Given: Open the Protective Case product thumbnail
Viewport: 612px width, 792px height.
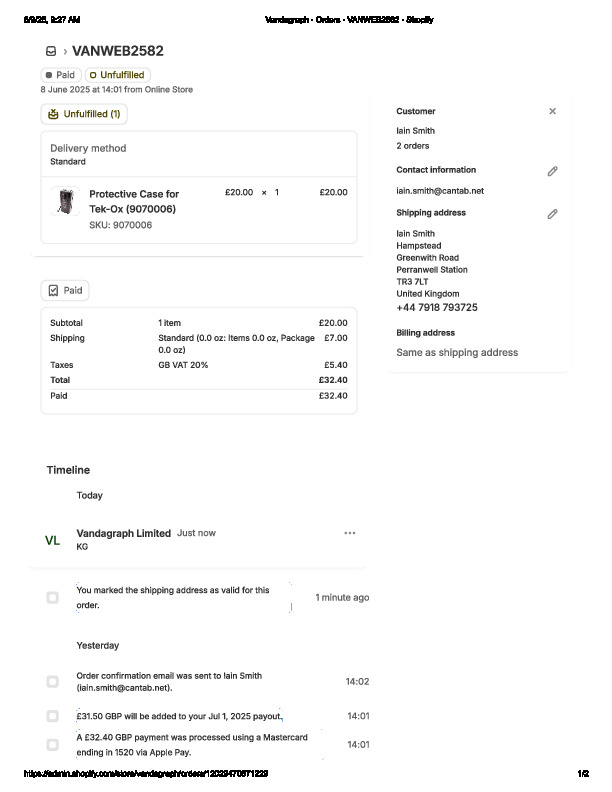Looking at the screenshot, I should 66,201.
